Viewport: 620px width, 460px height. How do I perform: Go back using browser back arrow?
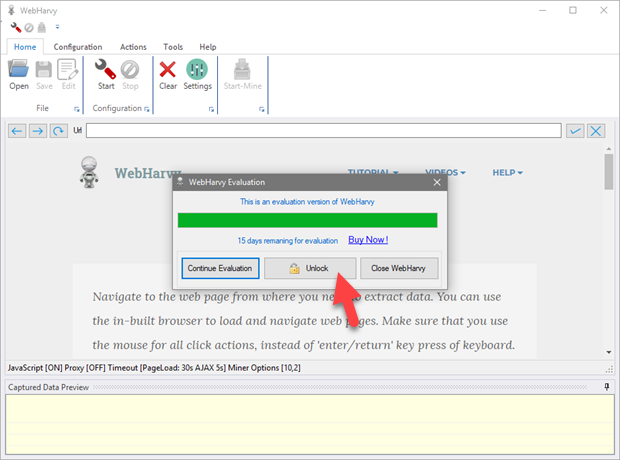click(x=17, y=131)
